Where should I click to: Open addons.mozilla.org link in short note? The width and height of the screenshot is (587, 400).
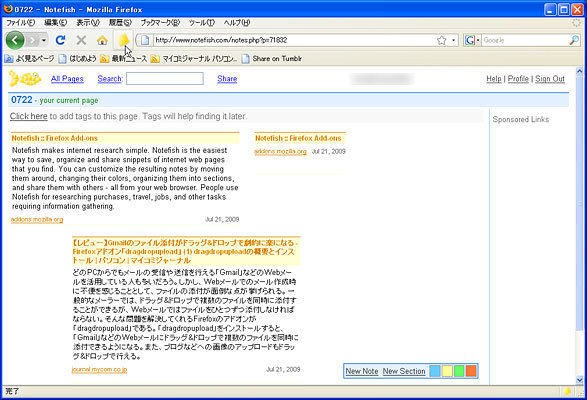click(280, 151)
